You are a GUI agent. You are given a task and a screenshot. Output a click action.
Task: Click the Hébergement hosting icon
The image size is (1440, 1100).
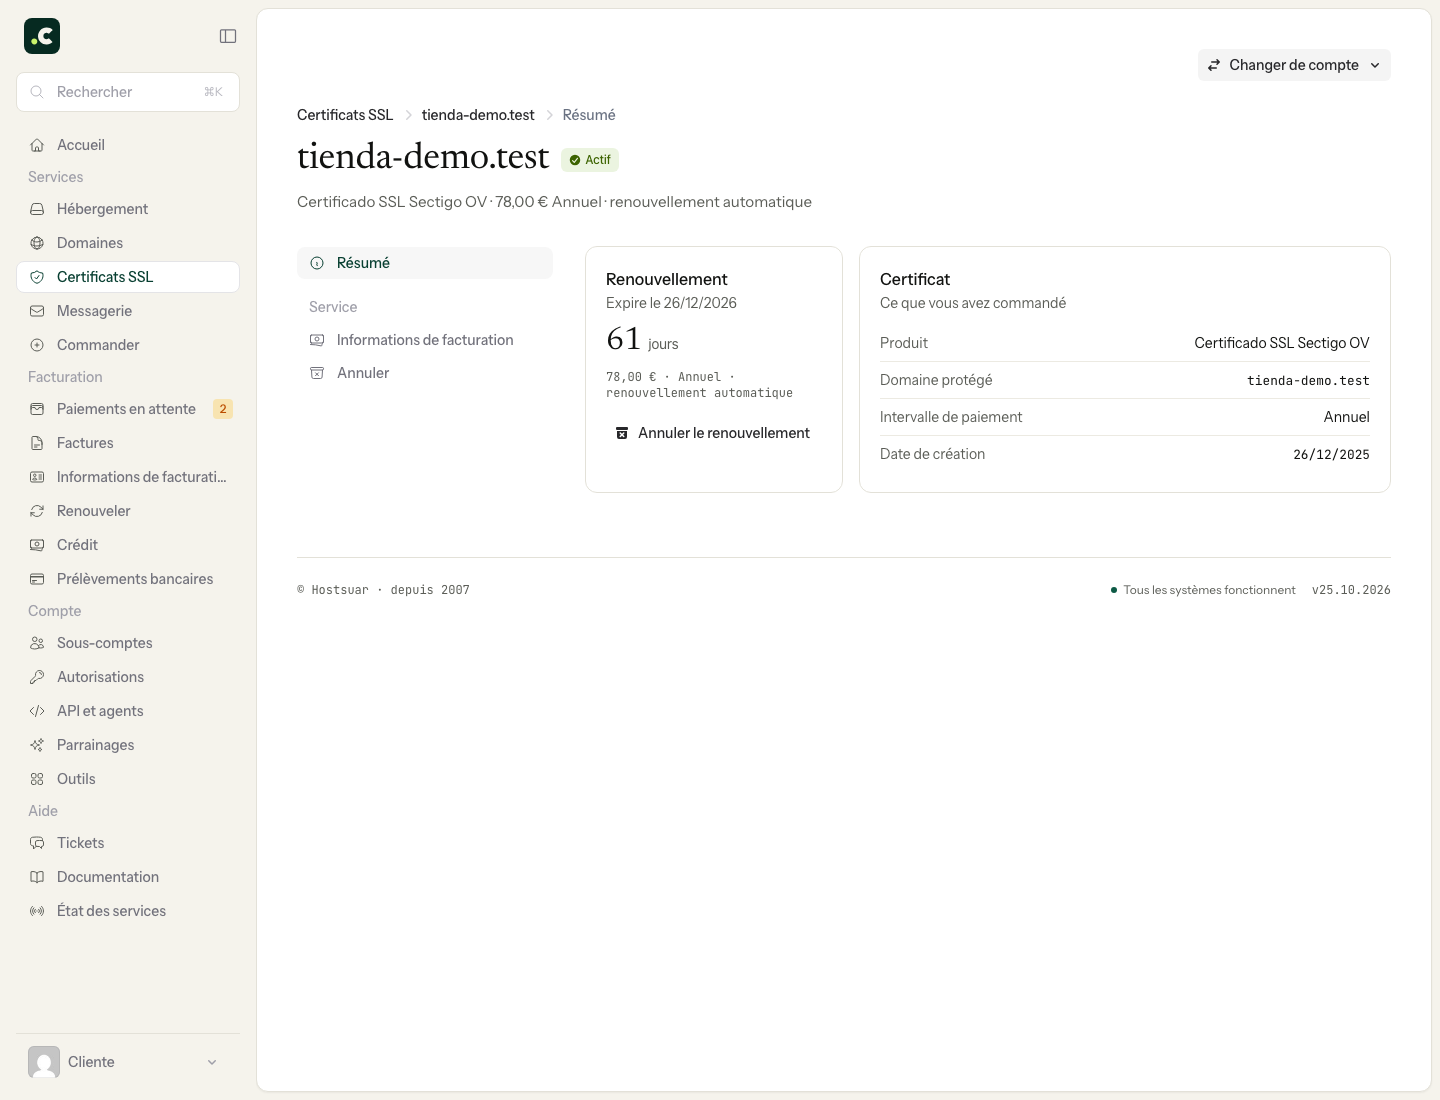(37, 209)
